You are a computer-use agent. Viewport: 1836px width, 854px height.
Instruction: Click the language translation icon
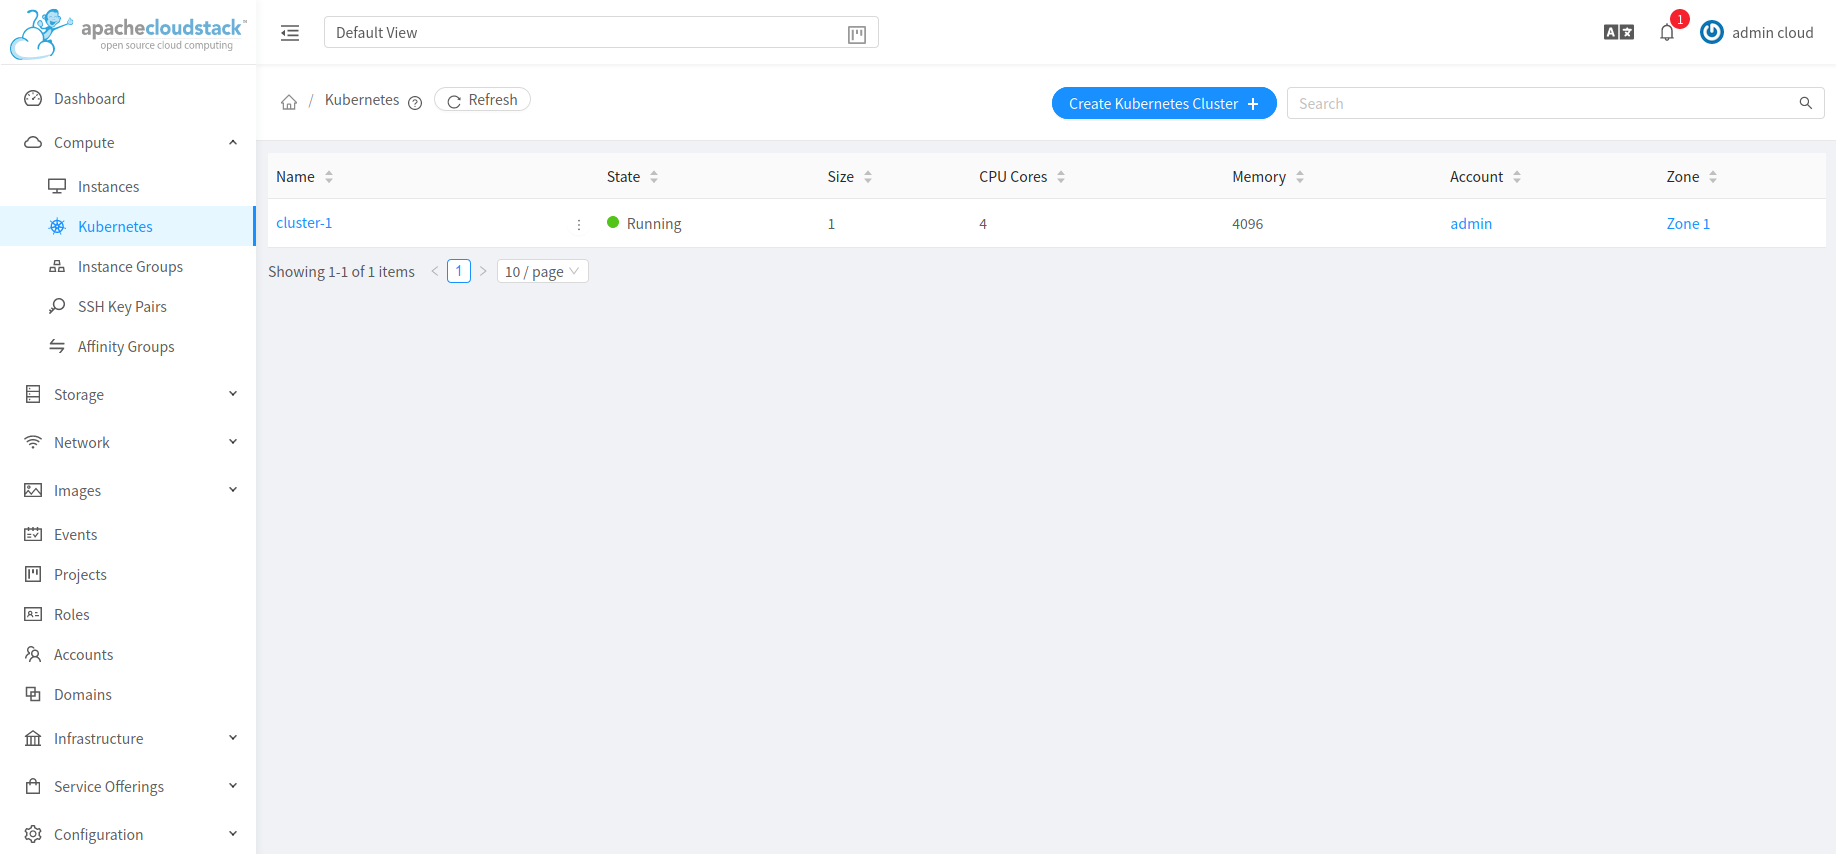1618,33
